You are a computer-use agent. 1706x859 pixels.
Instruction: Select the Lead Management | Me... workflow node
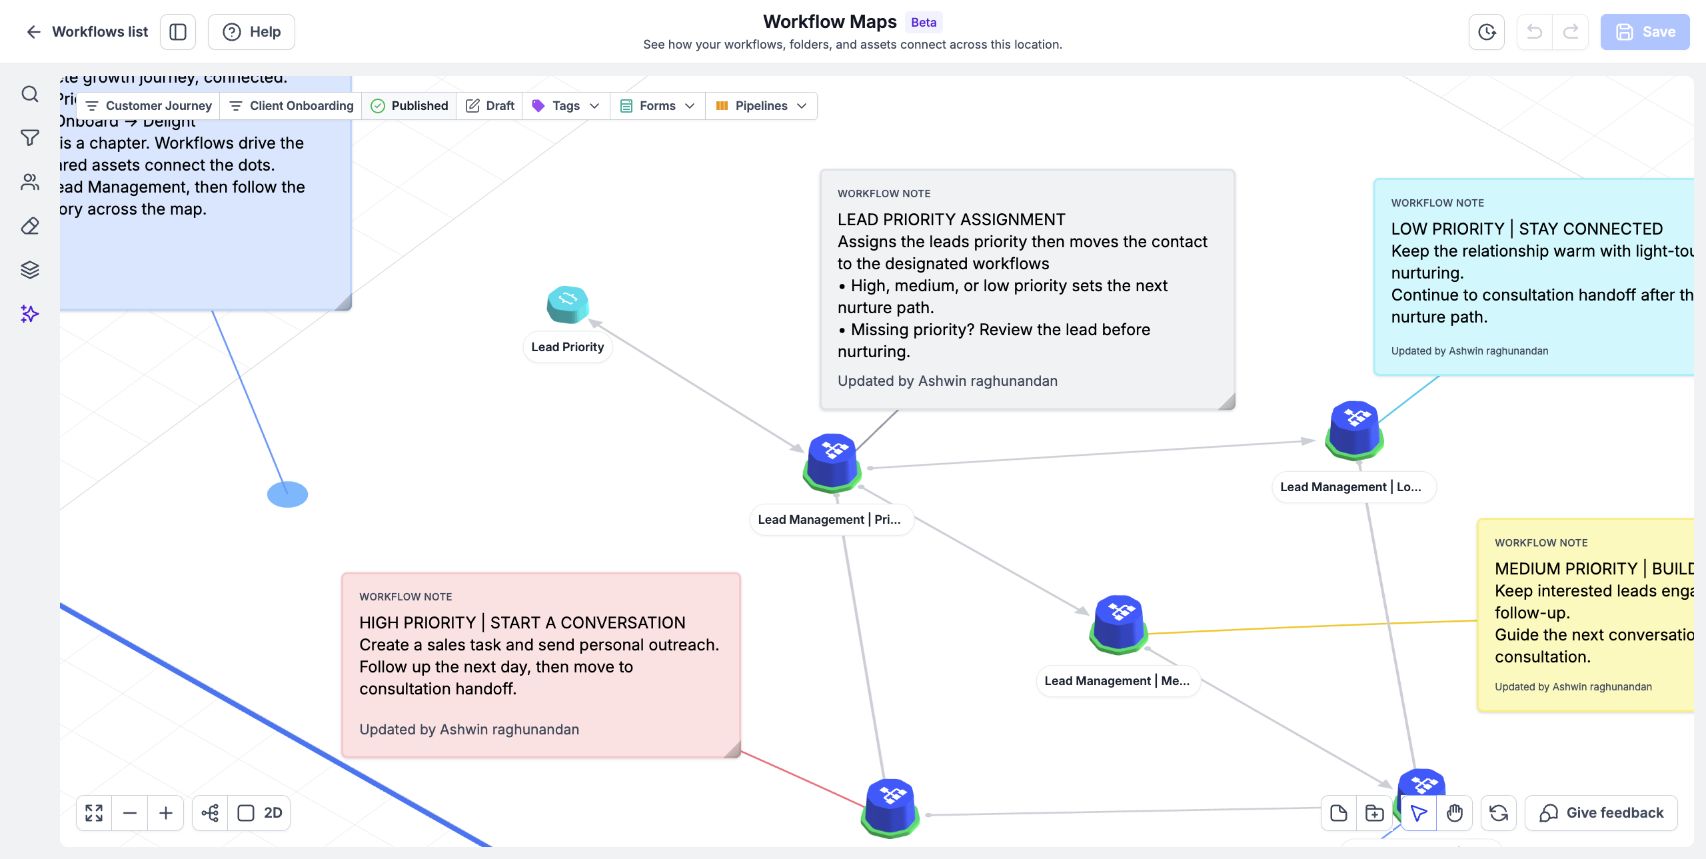(1119, 624)
